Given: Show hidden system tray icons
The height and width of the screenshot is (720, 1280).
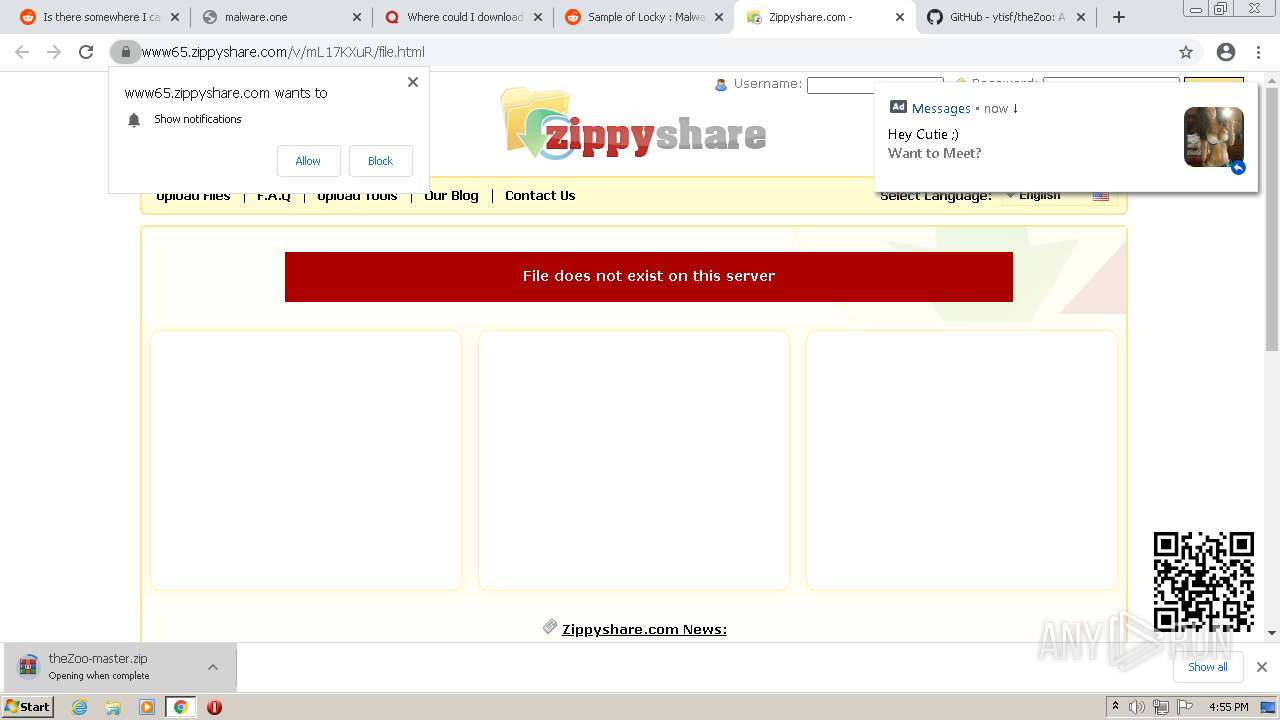Looking at the screenshot, I should pyautogui.click(x=1115, y=707).
